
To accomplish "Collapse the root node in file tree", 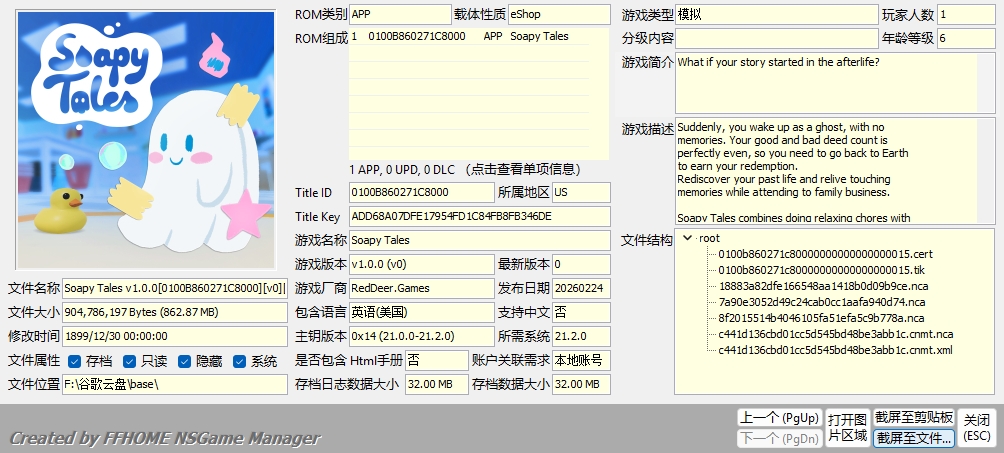I will pos(688,238).
